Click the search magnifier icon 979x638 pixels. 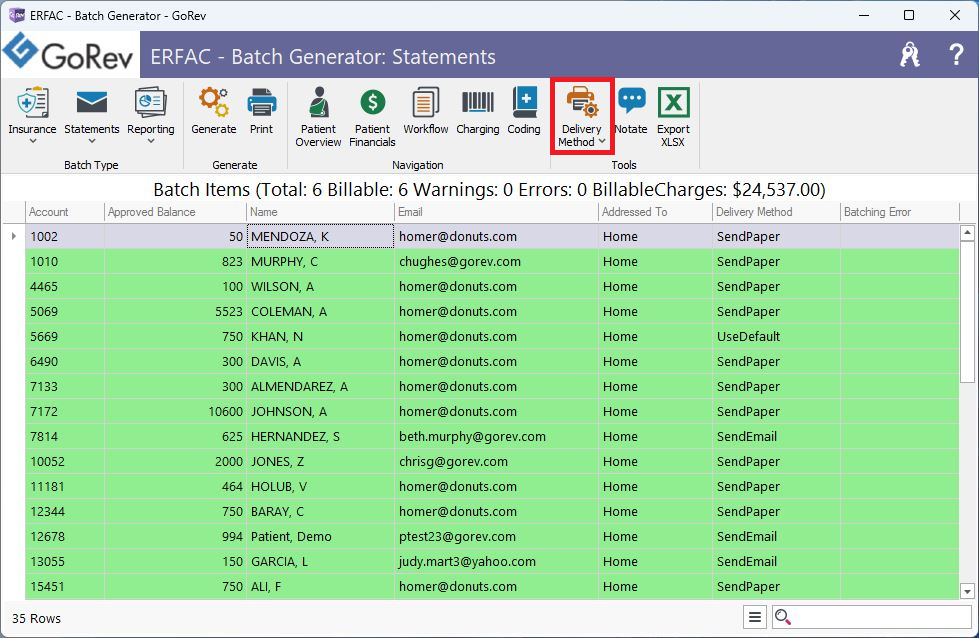(783, 617)
